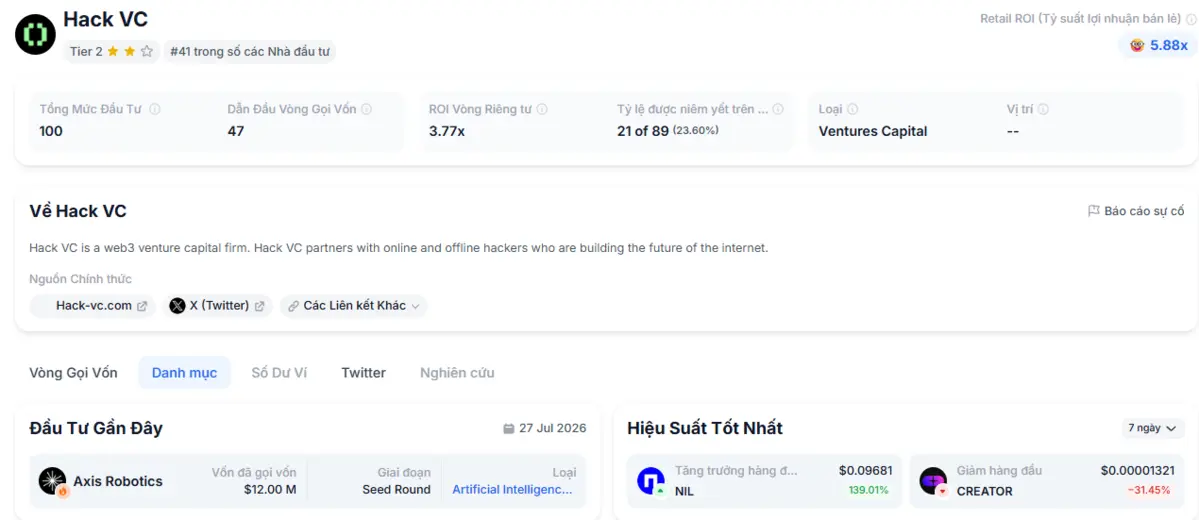Click the info icon beside Loại
Screen dimensions: 1199x520
(853, 109)
